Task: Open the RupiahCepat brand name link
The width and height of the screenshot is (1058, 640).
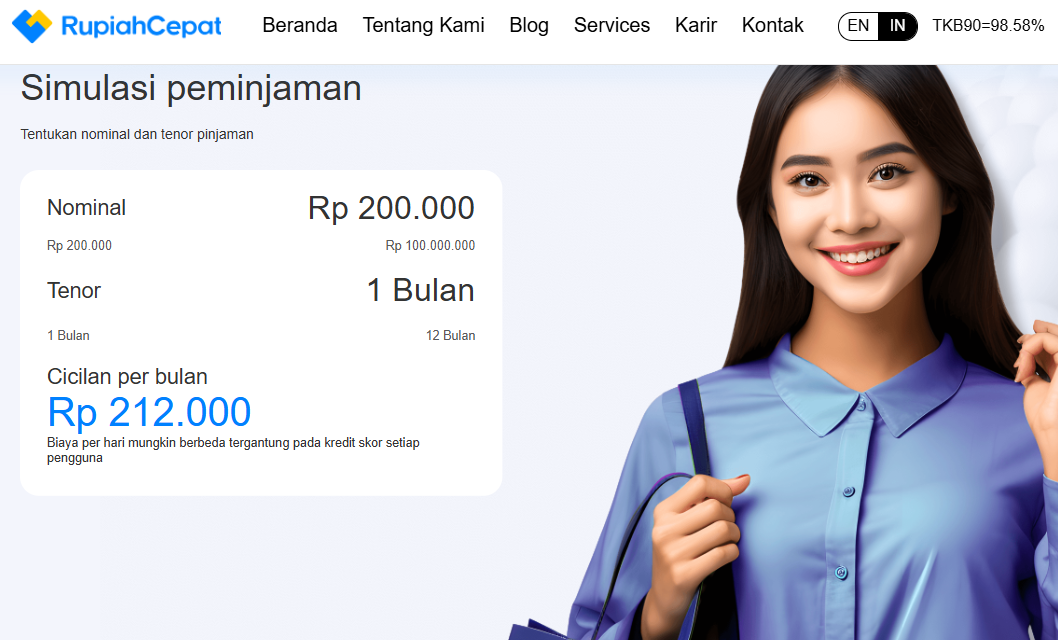Action: [x=141, y=26]
